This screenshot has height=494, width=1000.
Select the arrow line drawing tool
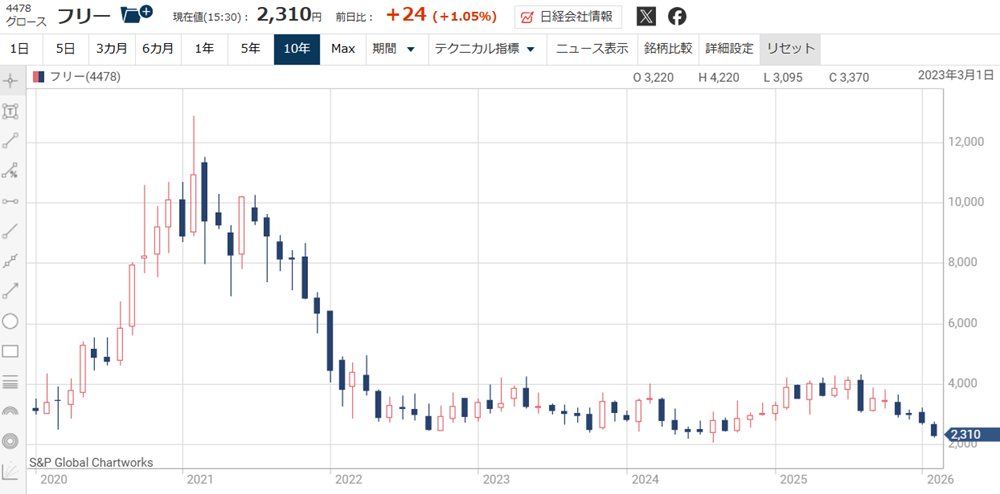click(x=11, y=291)
